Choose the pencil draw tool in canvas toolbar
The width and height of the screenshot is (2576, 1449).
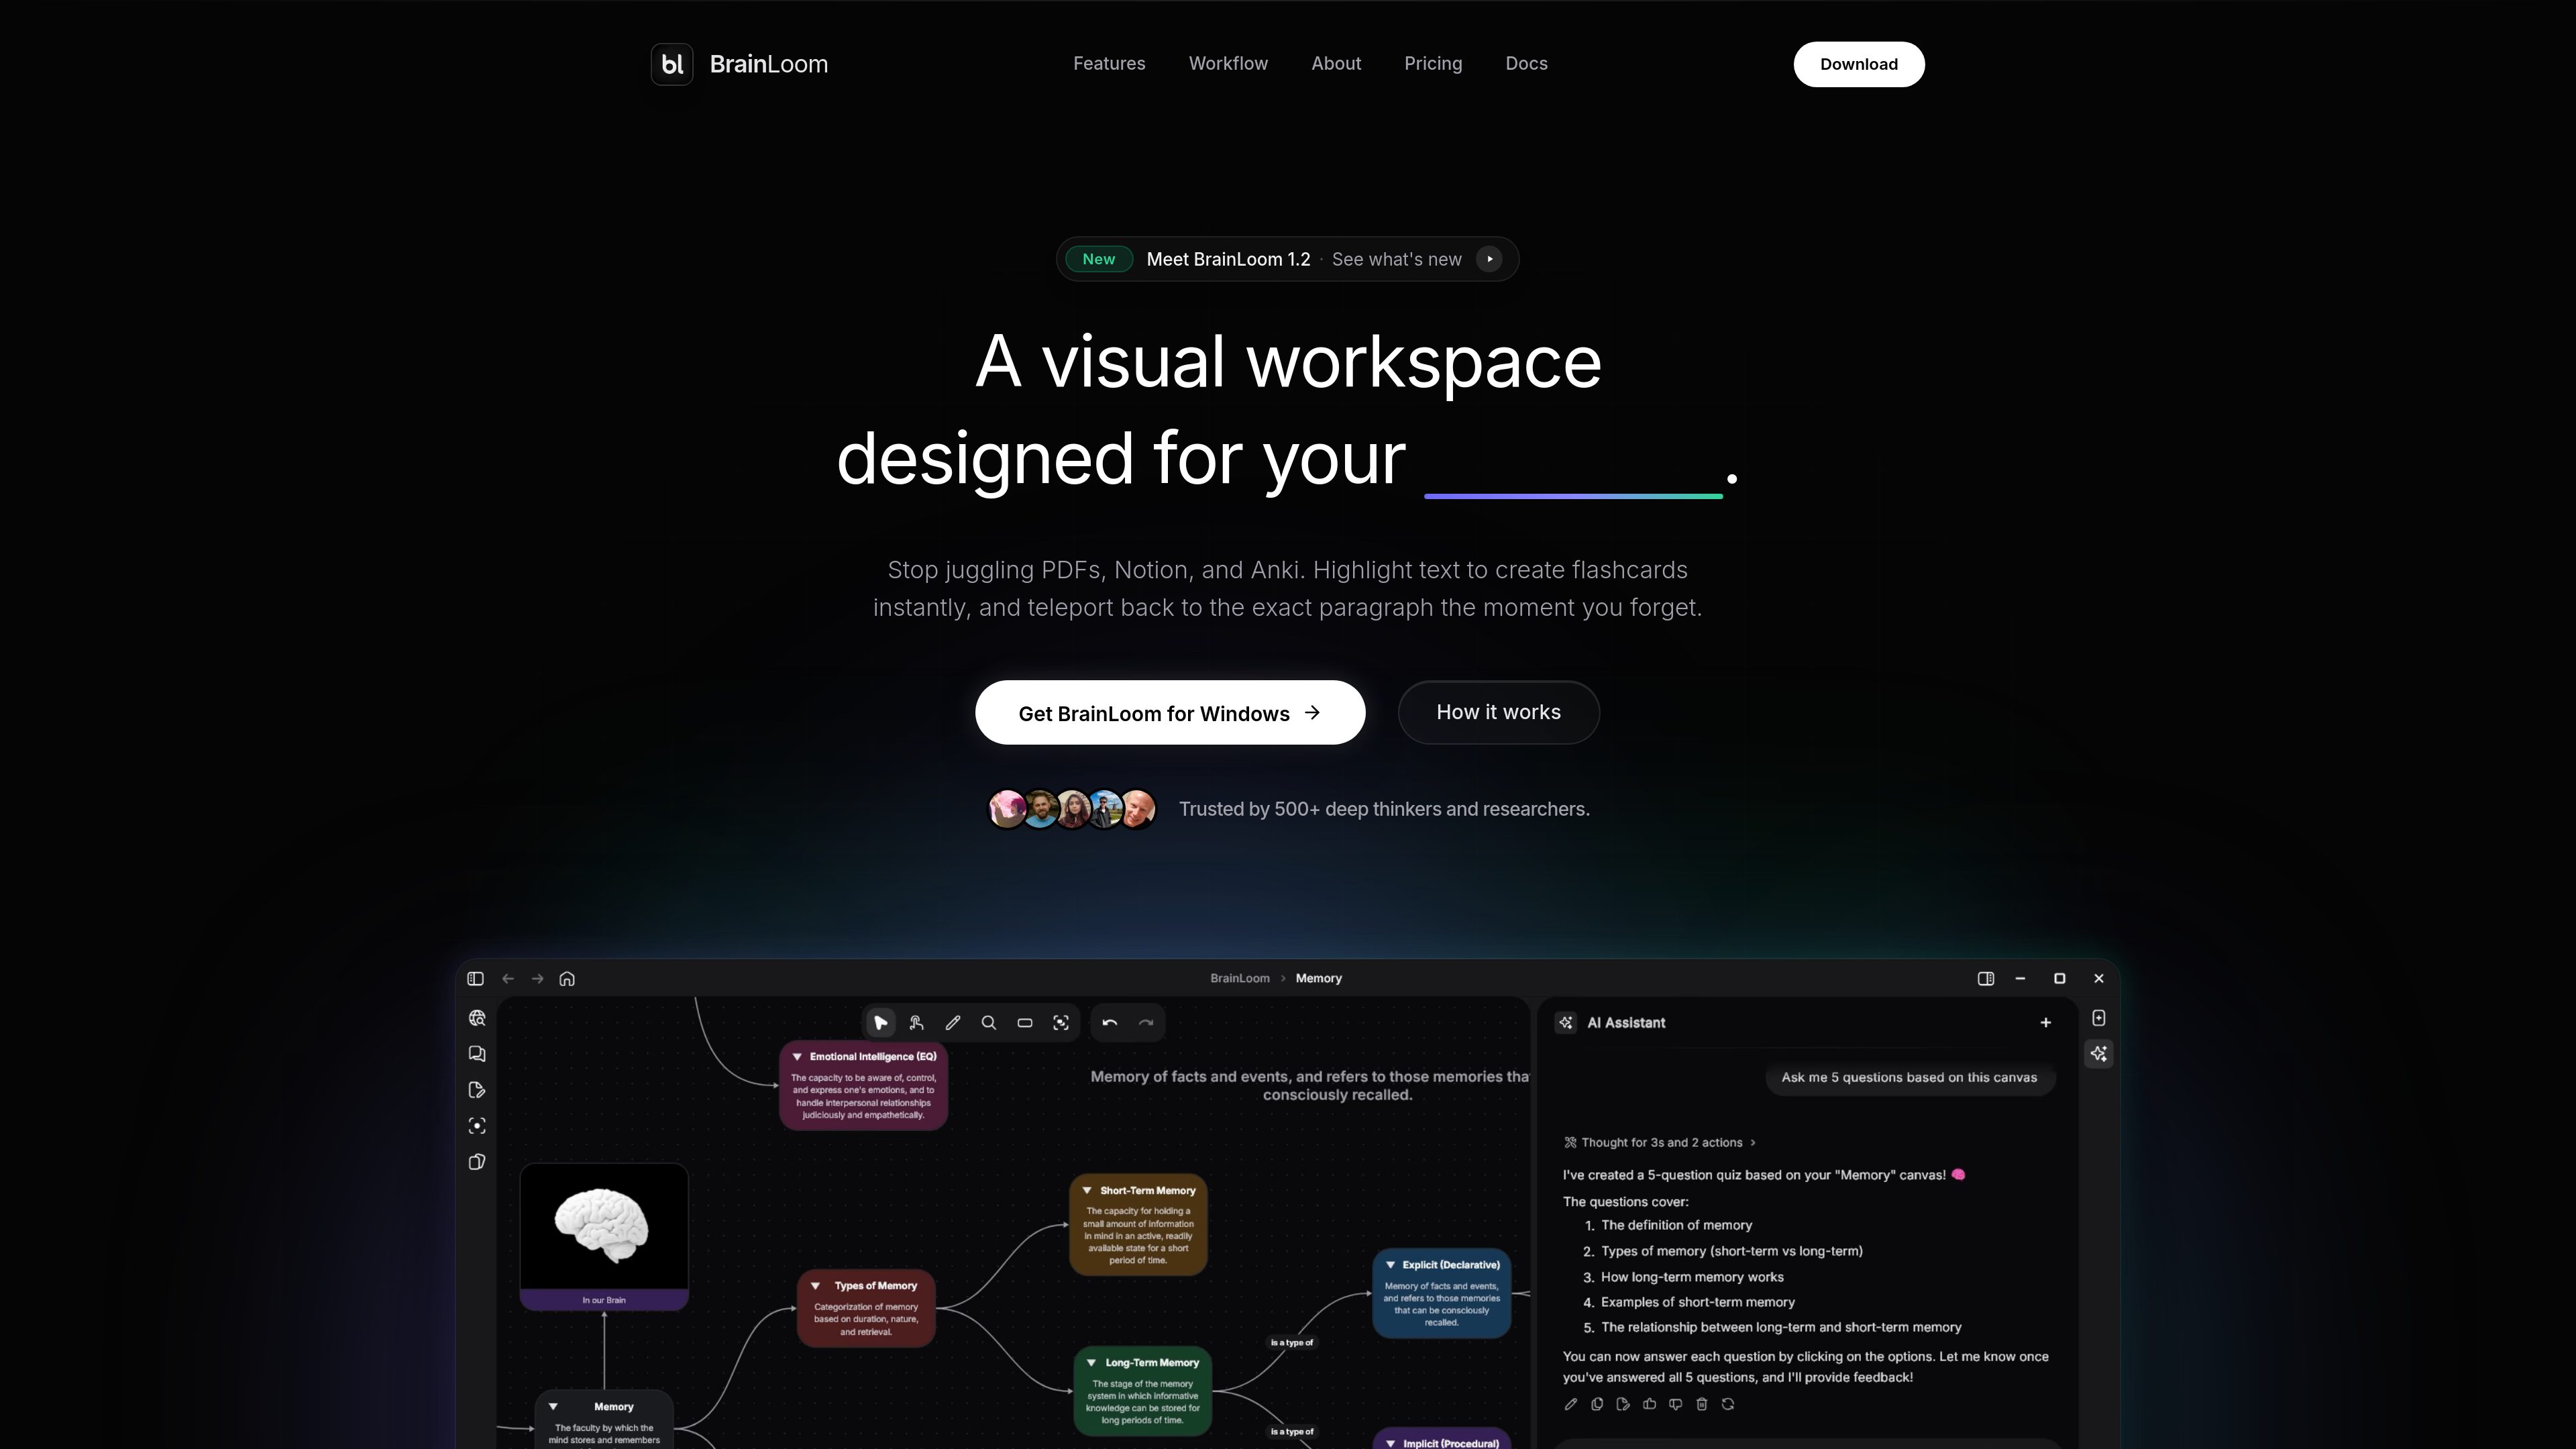pos(952,1022)
